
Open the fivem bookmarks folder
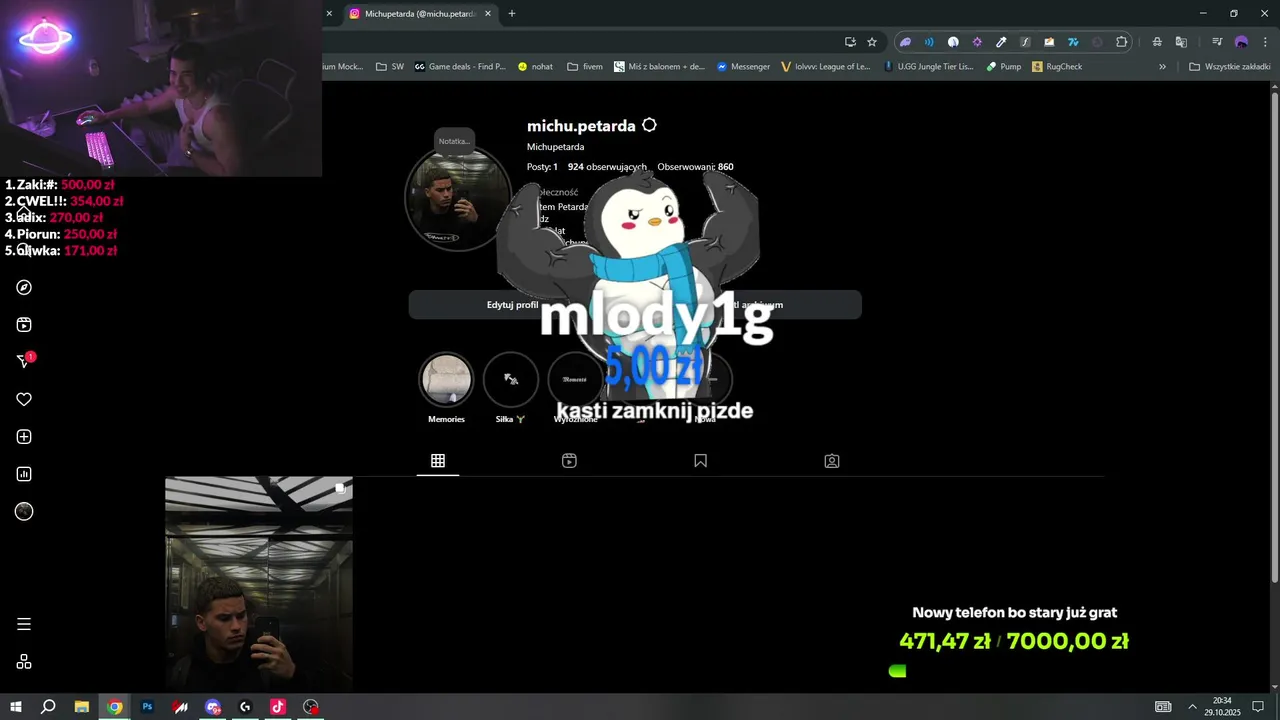pyautogui.click(x=585, y=67)
